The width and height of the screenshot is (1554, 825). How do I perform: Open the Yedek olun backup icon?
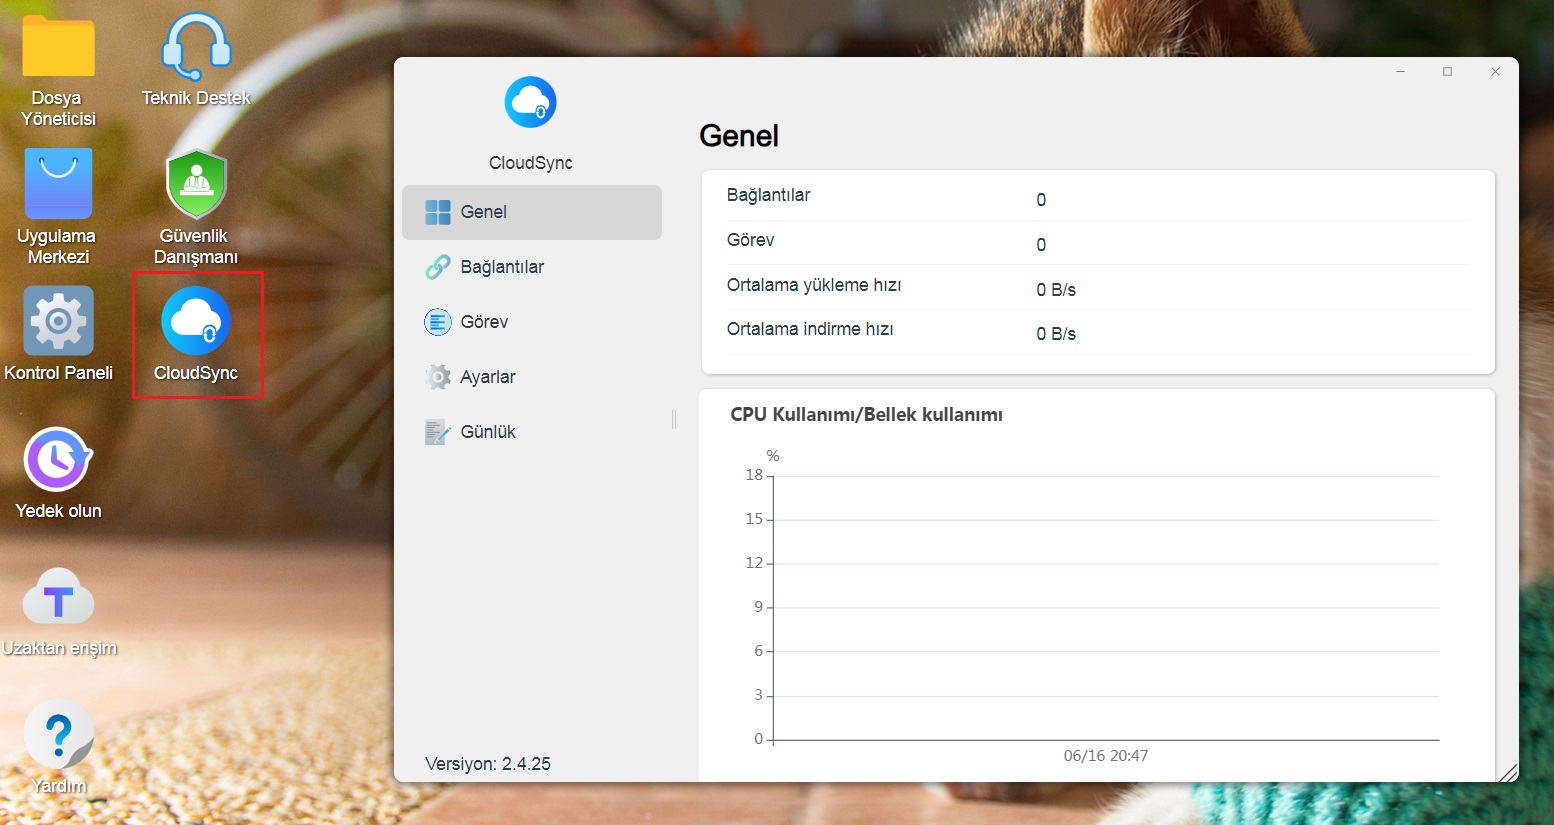click(58, 460)
